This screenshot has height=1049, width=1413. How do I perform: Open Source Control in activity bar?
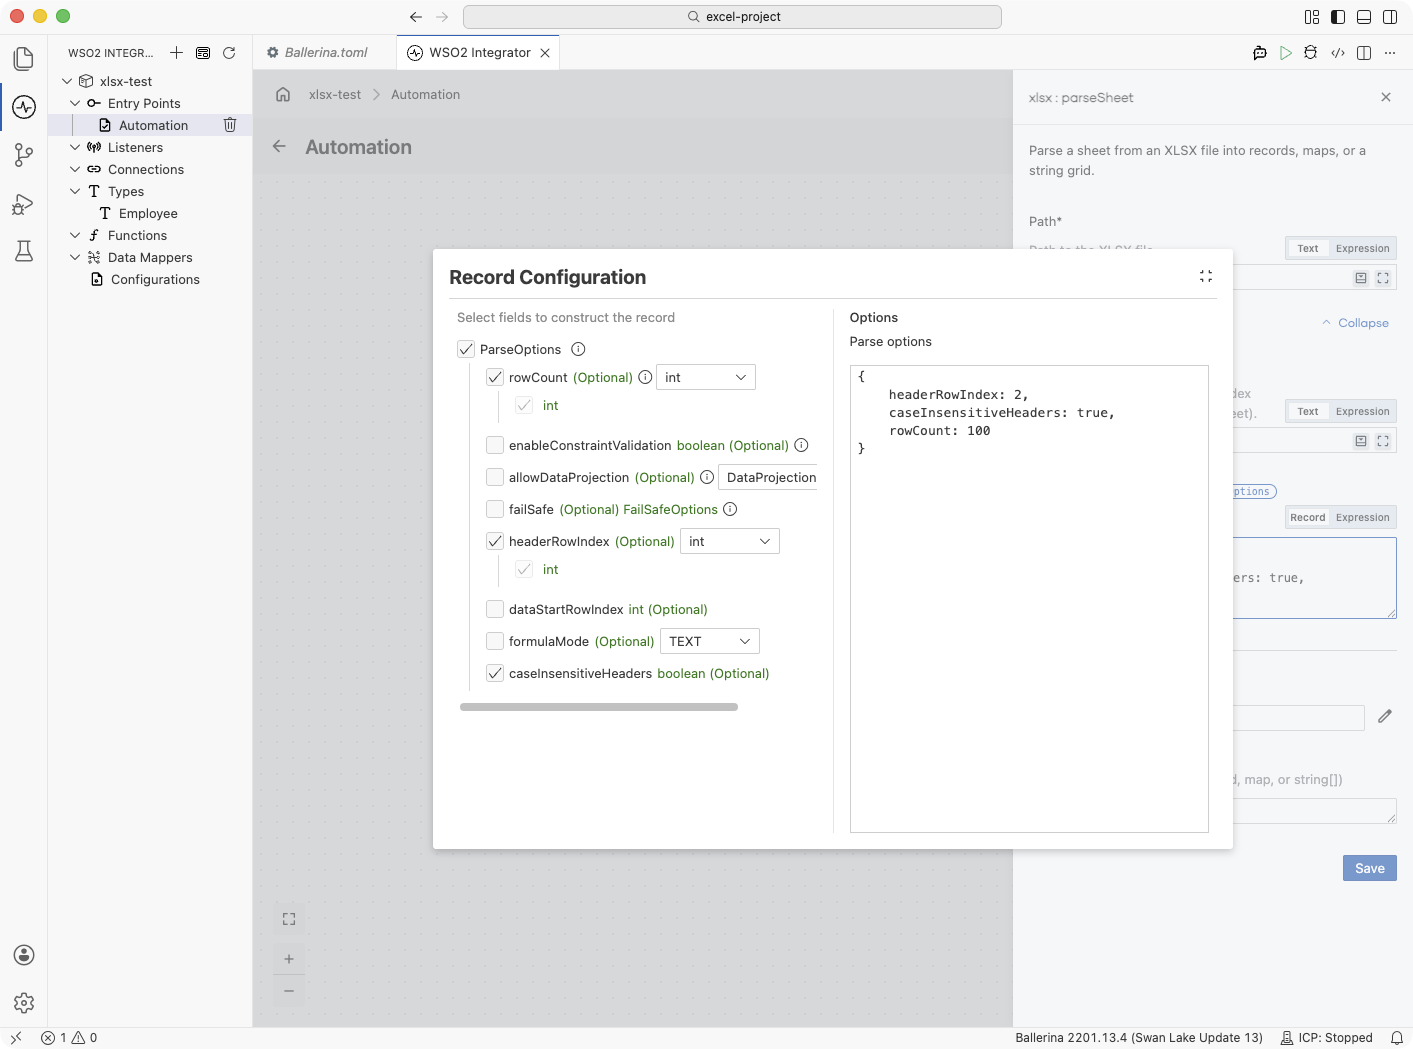[x=24, y=155]
